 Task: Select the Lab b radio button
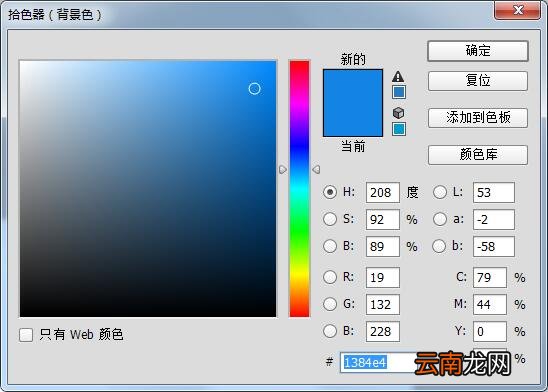[x=439, y=246]
